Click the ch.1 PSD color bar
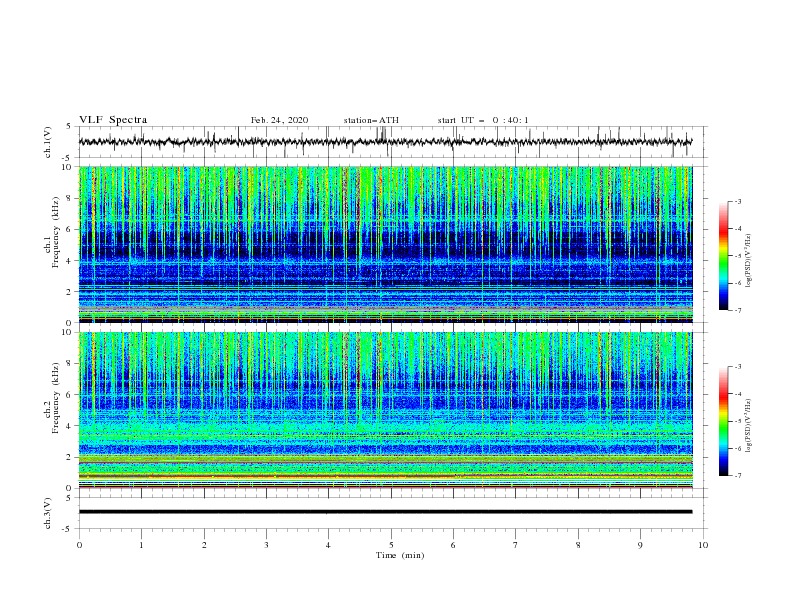Viewport: 792px width, 612px height. (723, 256)
